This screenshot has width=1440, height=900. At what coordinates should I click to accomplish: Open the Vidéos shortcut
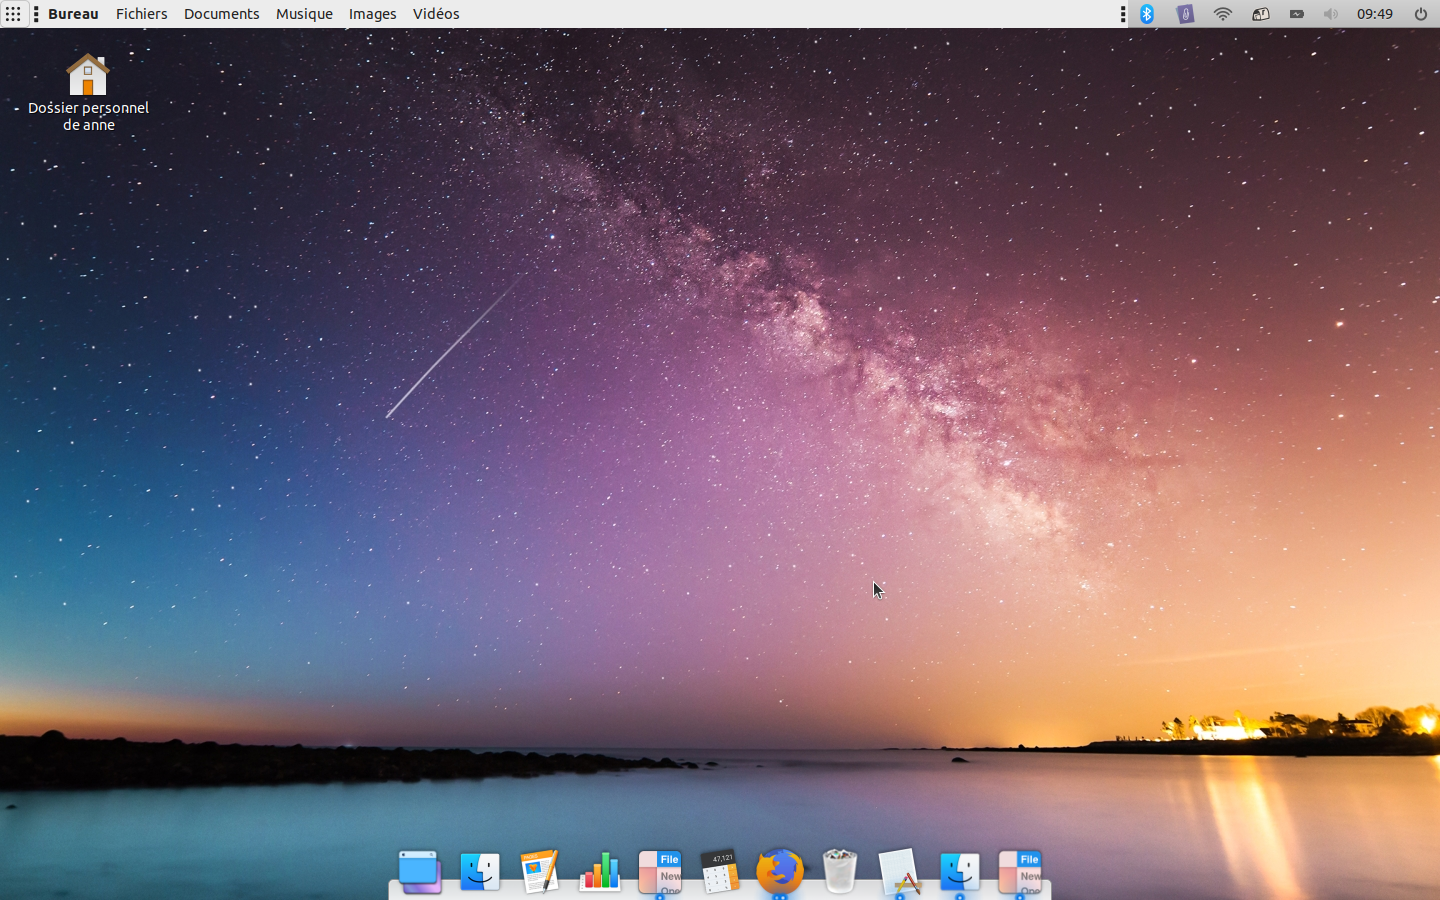pos(436,14)
